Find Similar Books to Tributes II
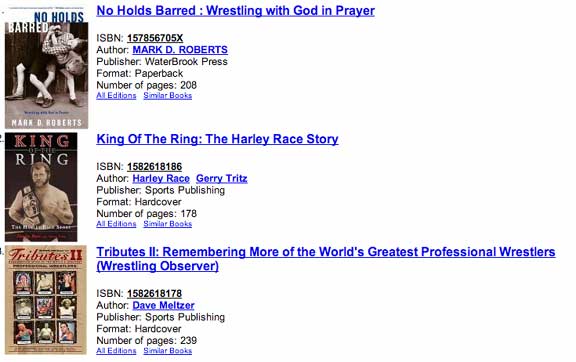Screen dimensions: 576x362 click(168, 351)
